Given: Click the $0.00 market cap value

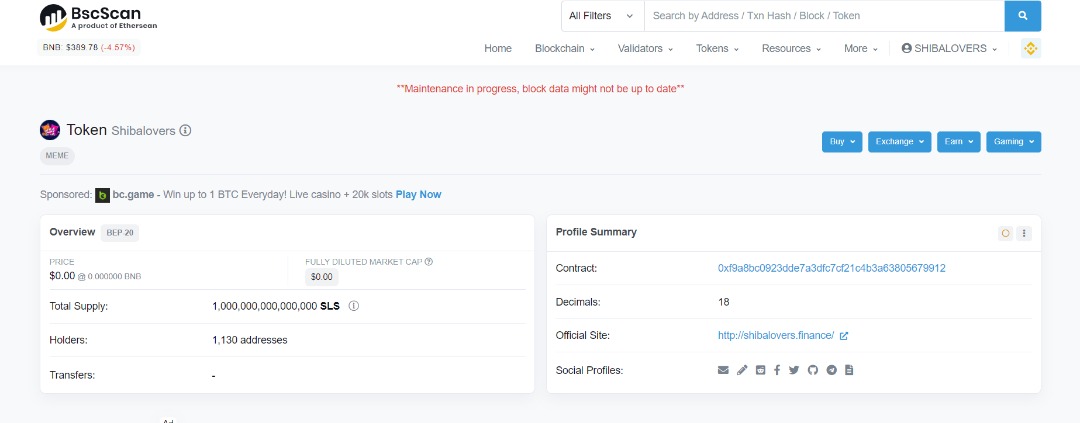Looking at the screenshot, I should pos(322,277).
